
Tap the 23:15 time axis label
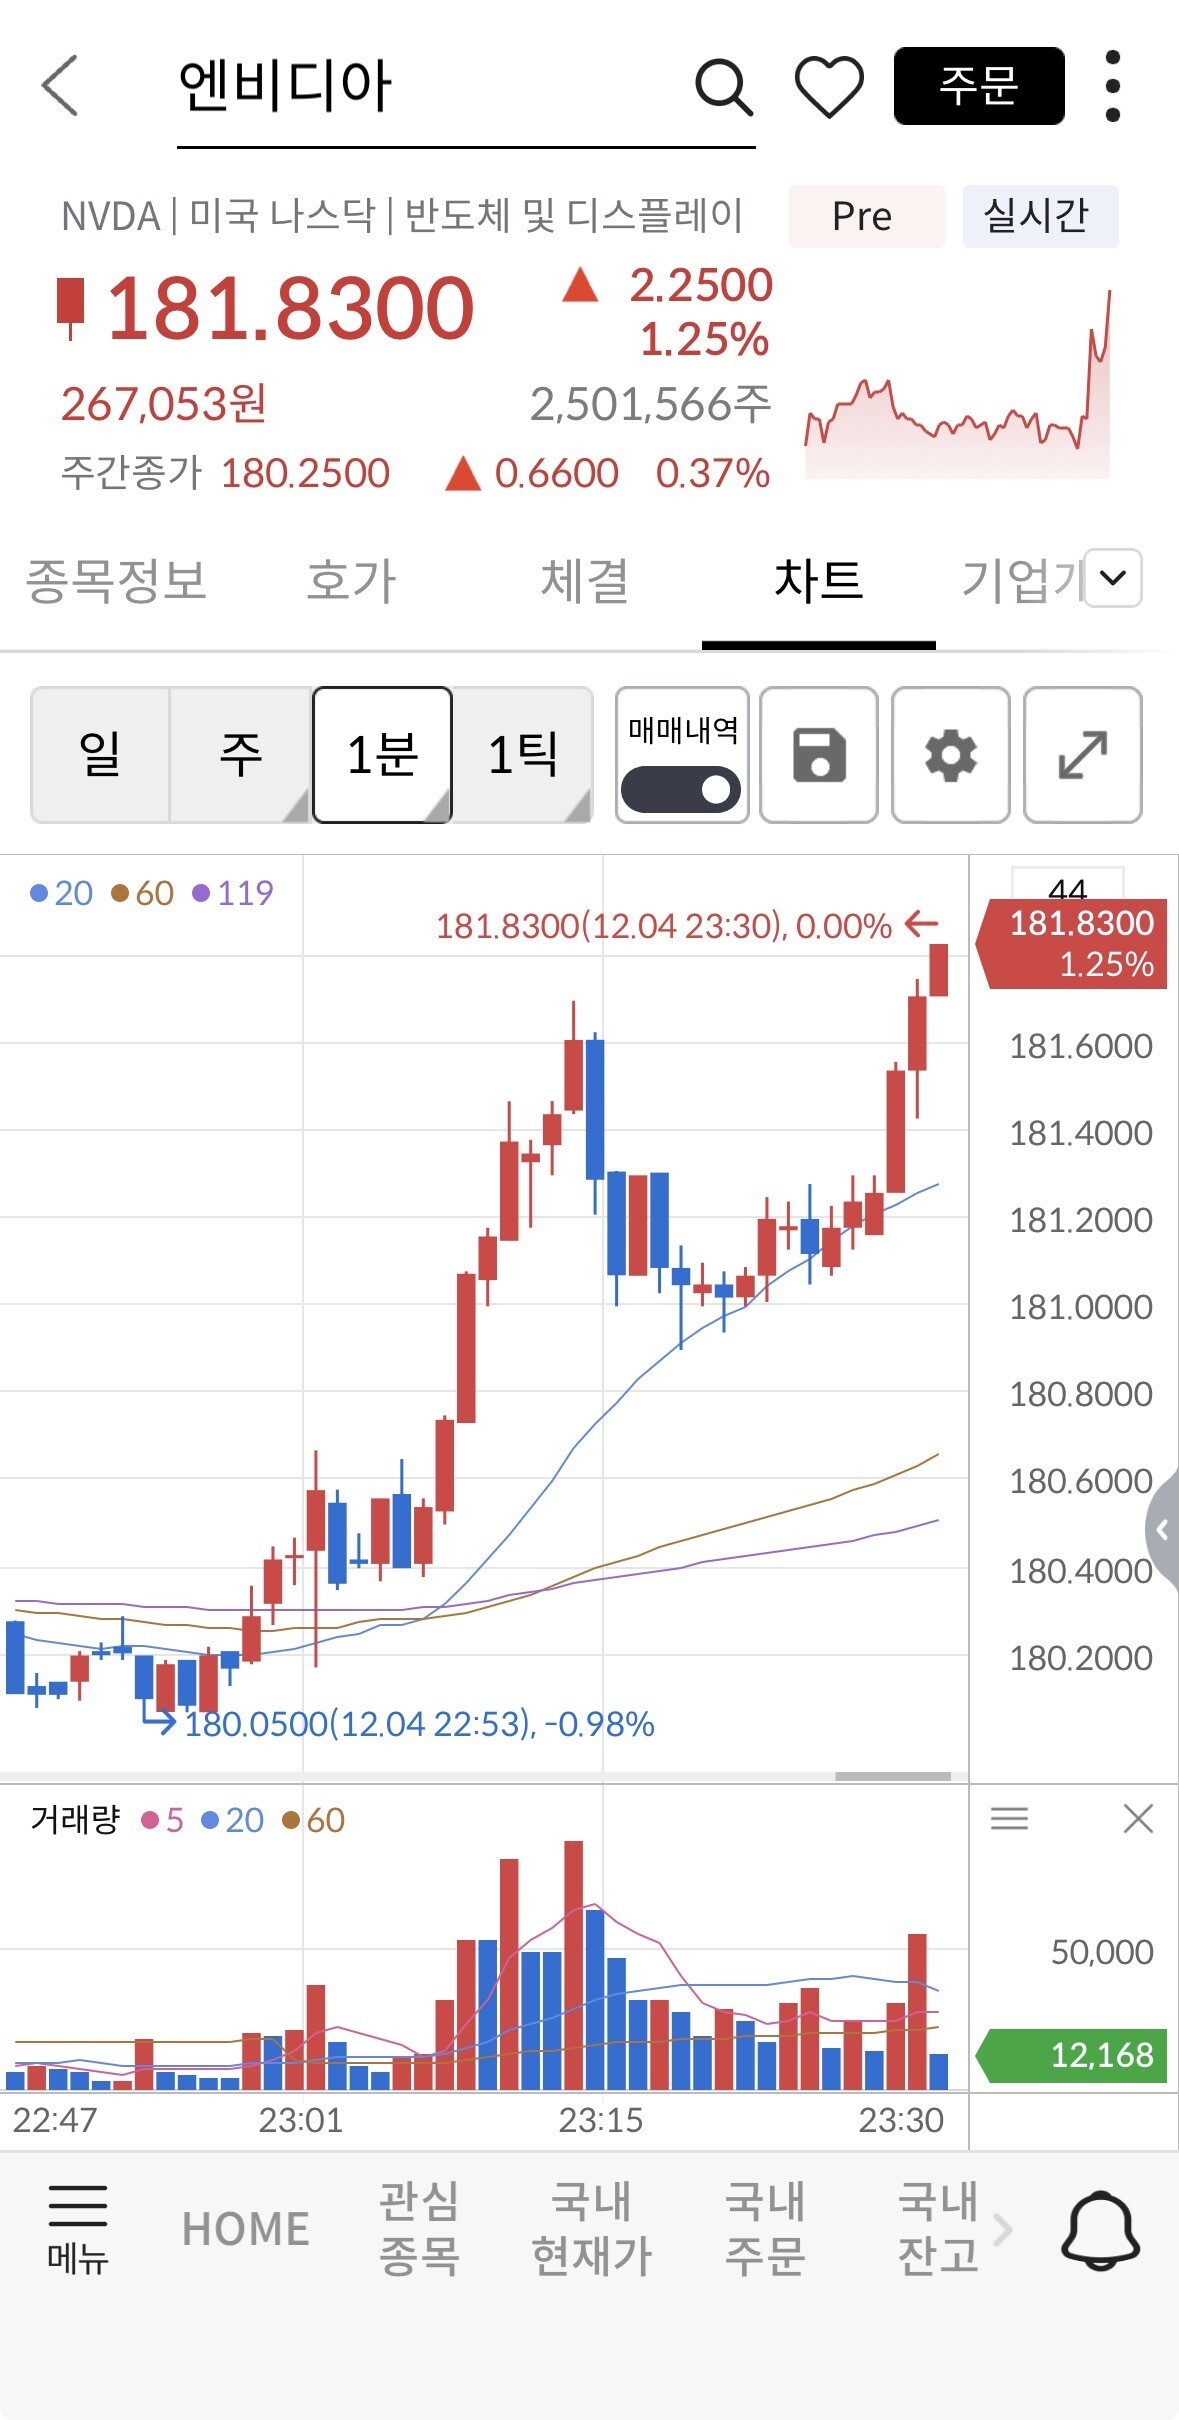(x=600, y=2119)
